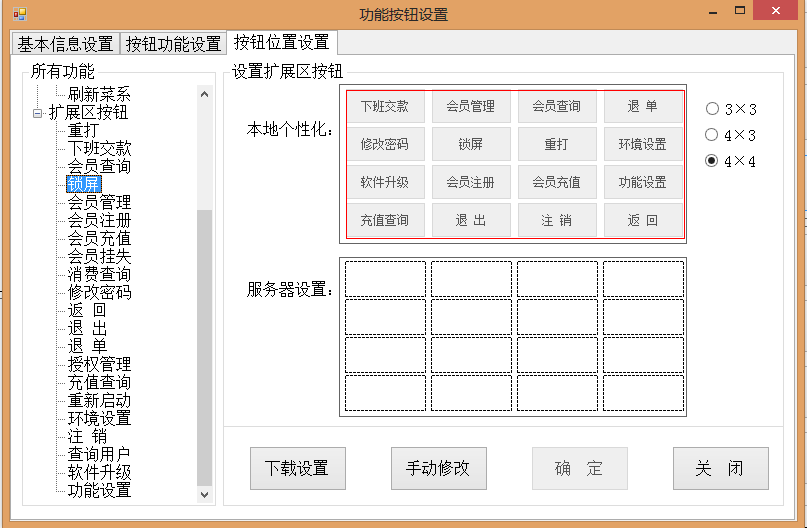Click the 手动修改 button
The image size is (807, 528).
[x=438, y=468]
